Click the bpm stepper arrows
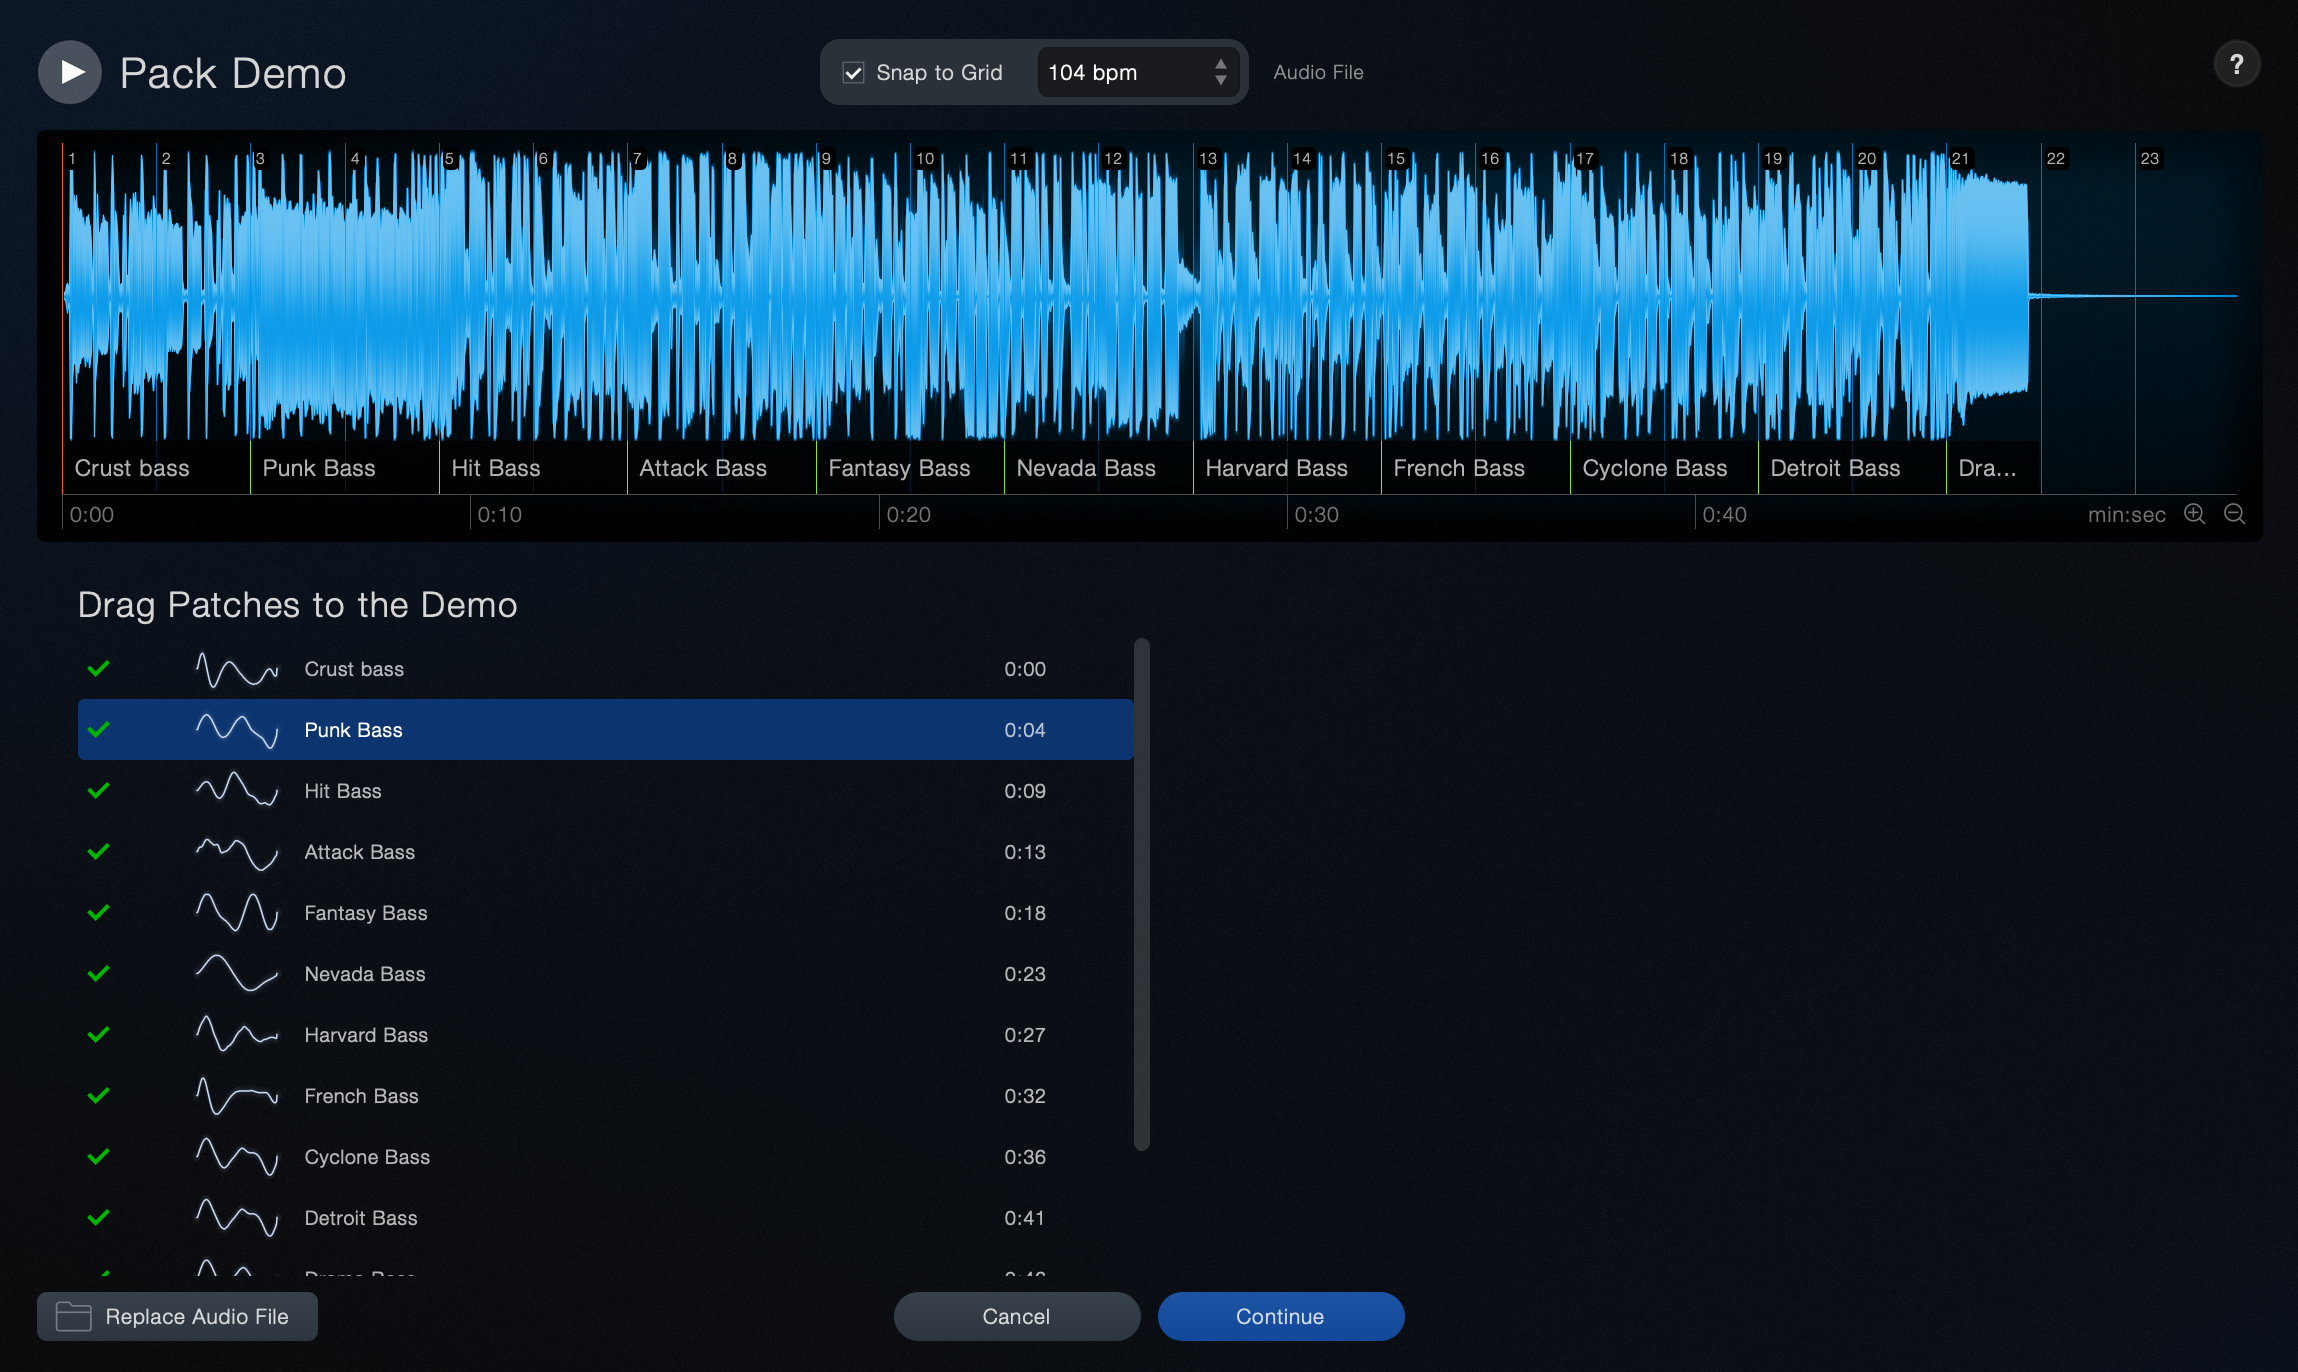This screenshot has height=1372, width=2298. point(1220,73)
